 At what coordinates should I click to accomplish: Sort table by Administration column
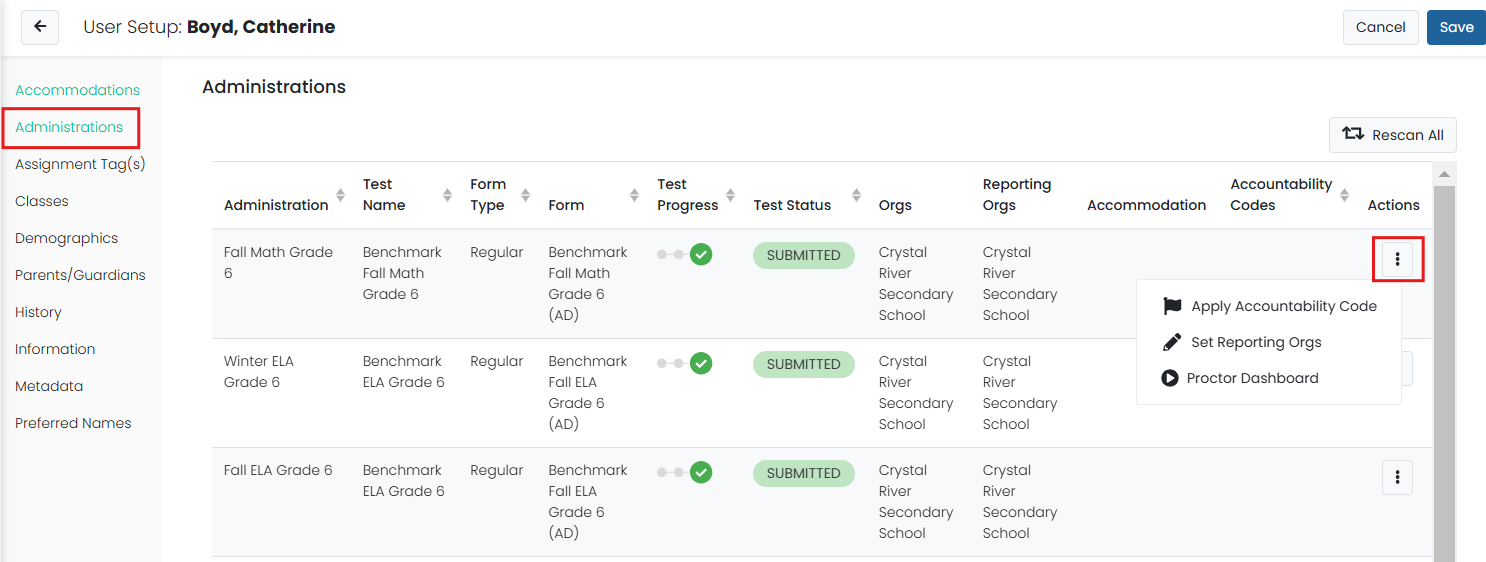pyautogui.click(x=340, y=195)
